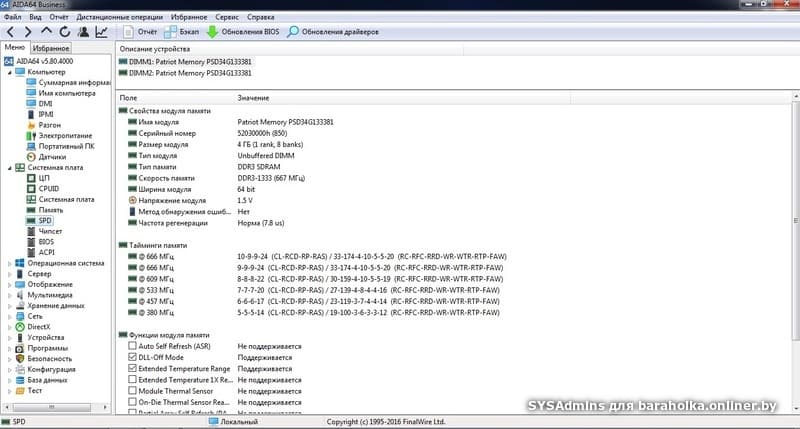800x429 pixels.
Task: Select SPD tree item
Action: 39,221
